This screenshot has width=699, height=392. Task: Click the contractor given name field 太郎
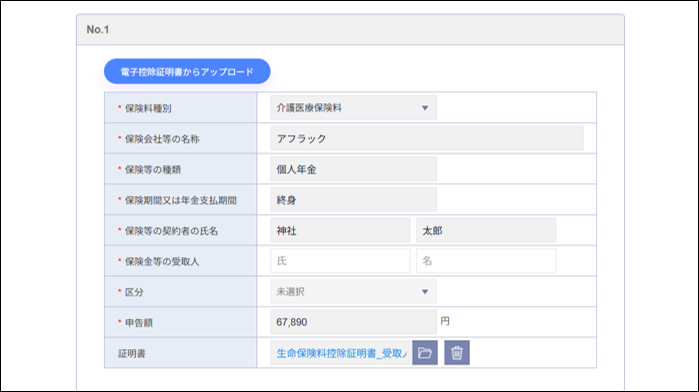486,230
